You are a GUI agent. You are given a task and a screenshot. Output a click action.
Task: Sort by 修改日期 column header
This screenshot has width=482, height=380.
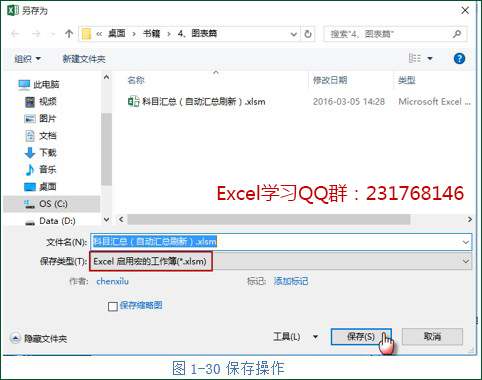pos(330,80)
